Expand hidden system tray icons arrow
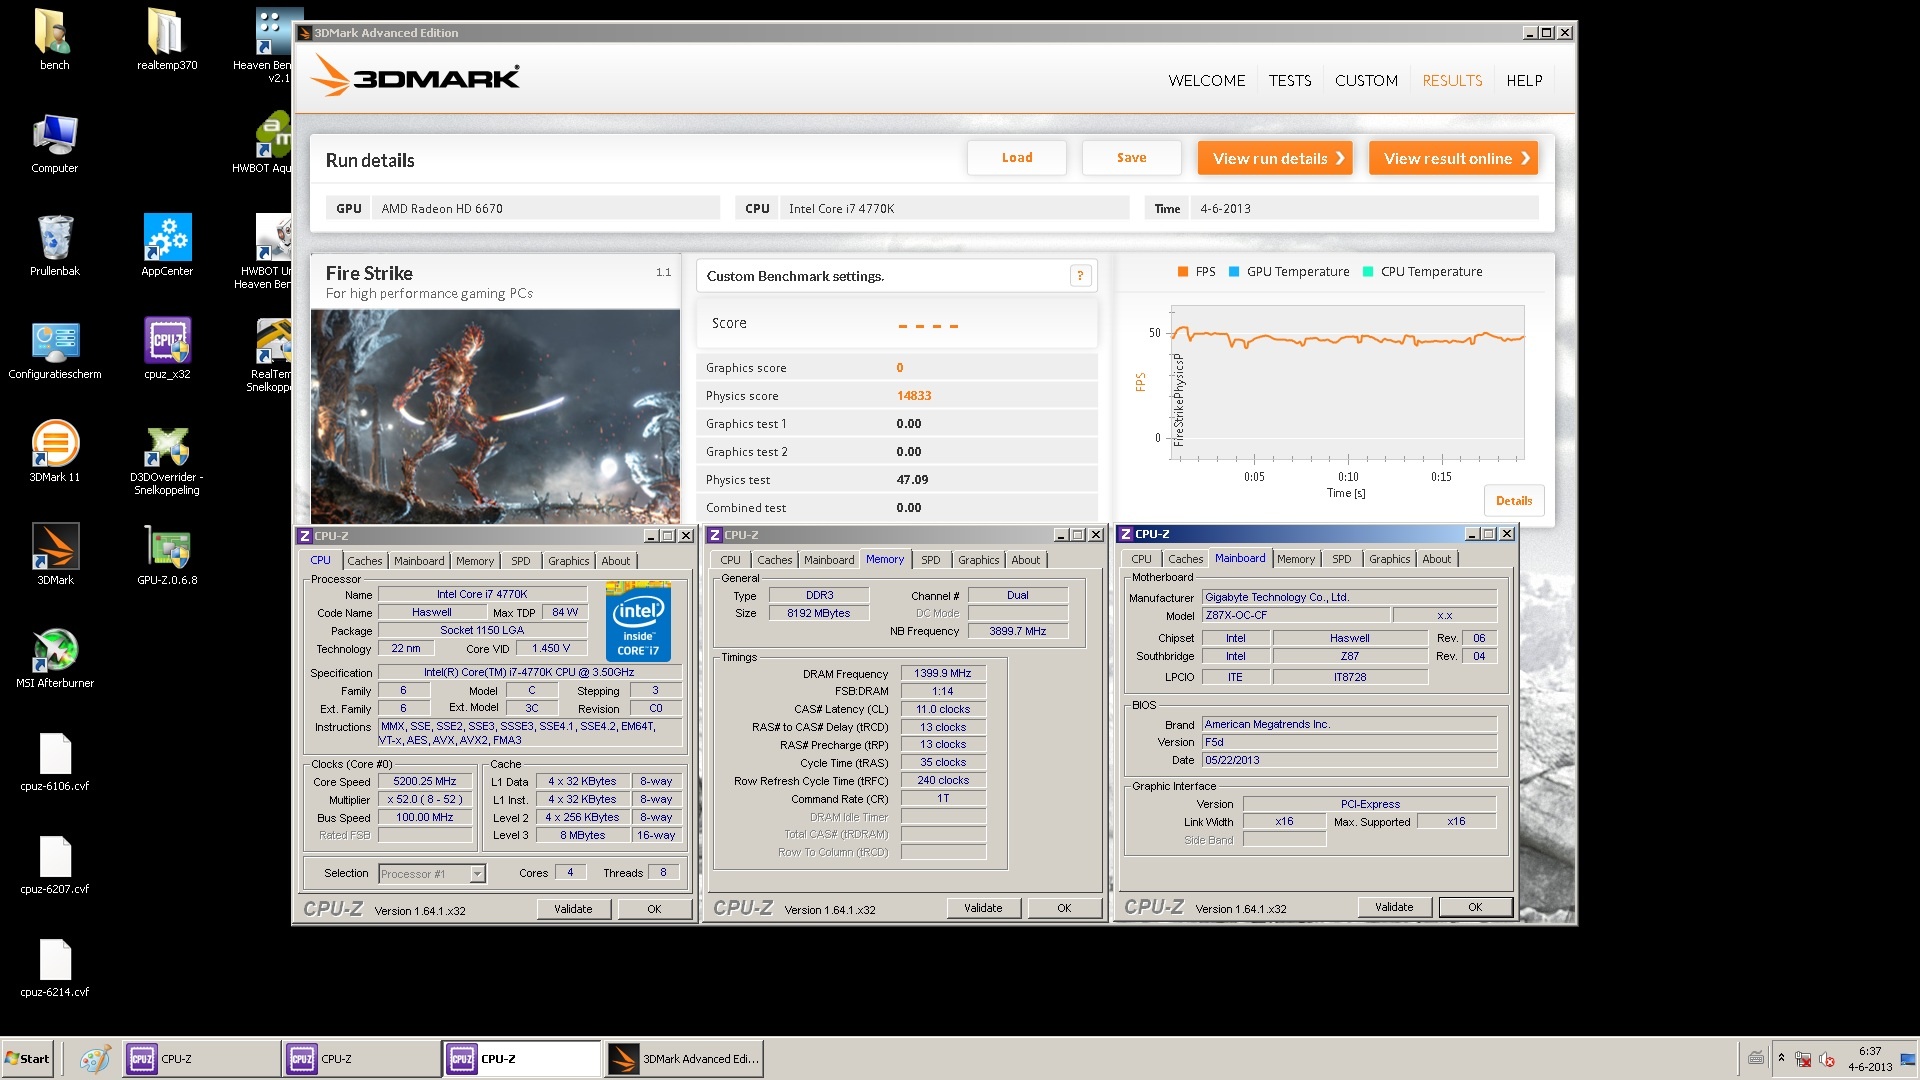 pos(1781,1058)
